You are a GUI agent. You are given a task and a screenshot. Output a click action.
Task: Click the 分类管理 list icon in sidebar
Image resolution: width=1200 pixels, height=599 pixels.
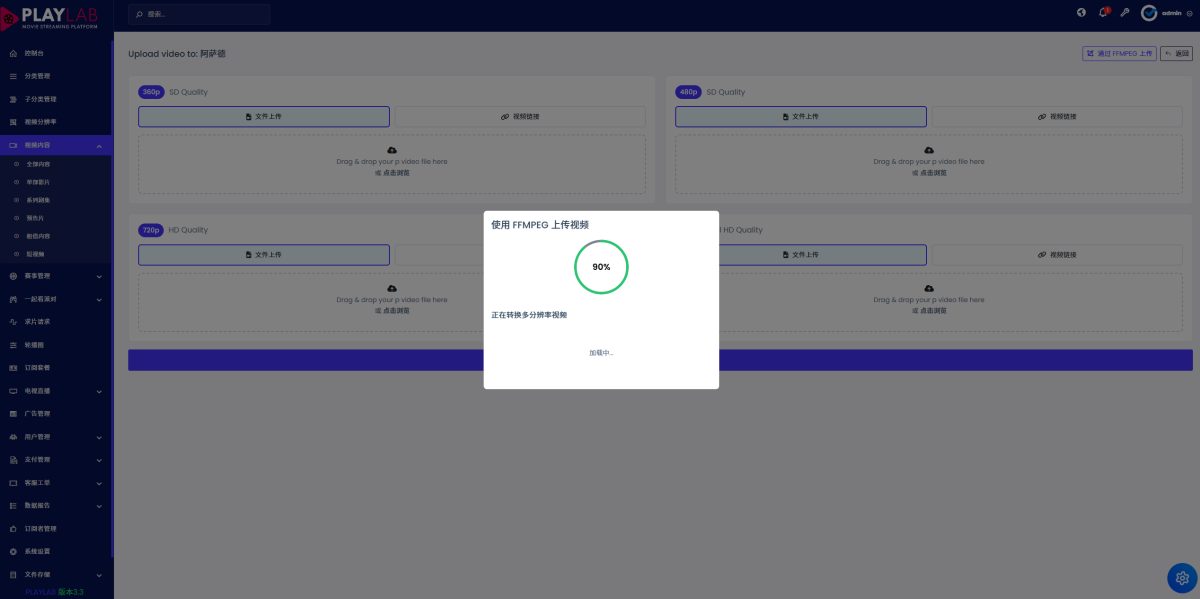pos(13,76)
